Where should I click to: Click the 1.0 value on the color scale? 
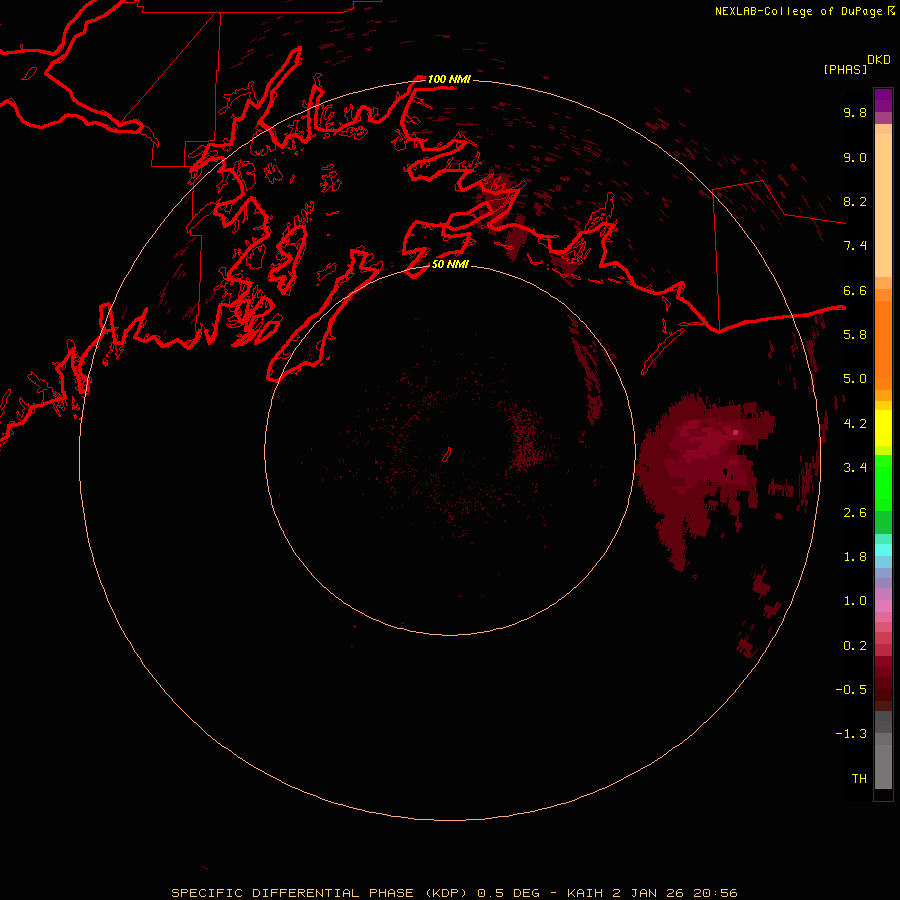click(x=855, y=601)
